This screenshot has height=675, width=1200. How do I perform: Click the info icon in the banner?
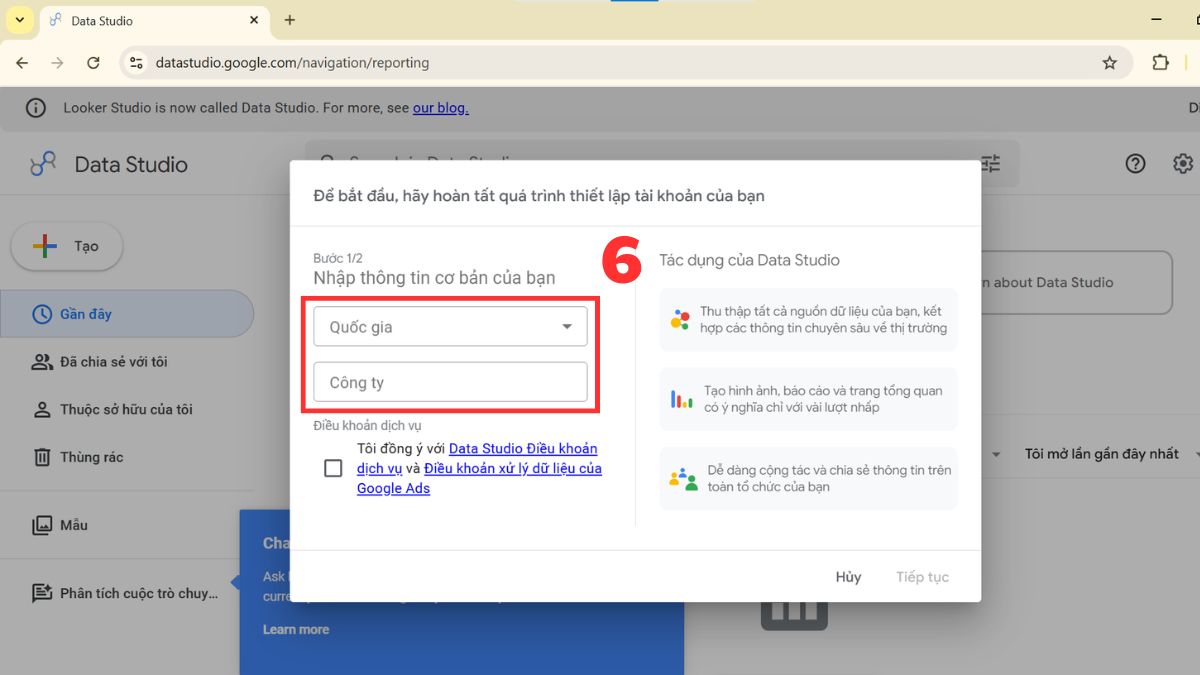click(35, 108)
